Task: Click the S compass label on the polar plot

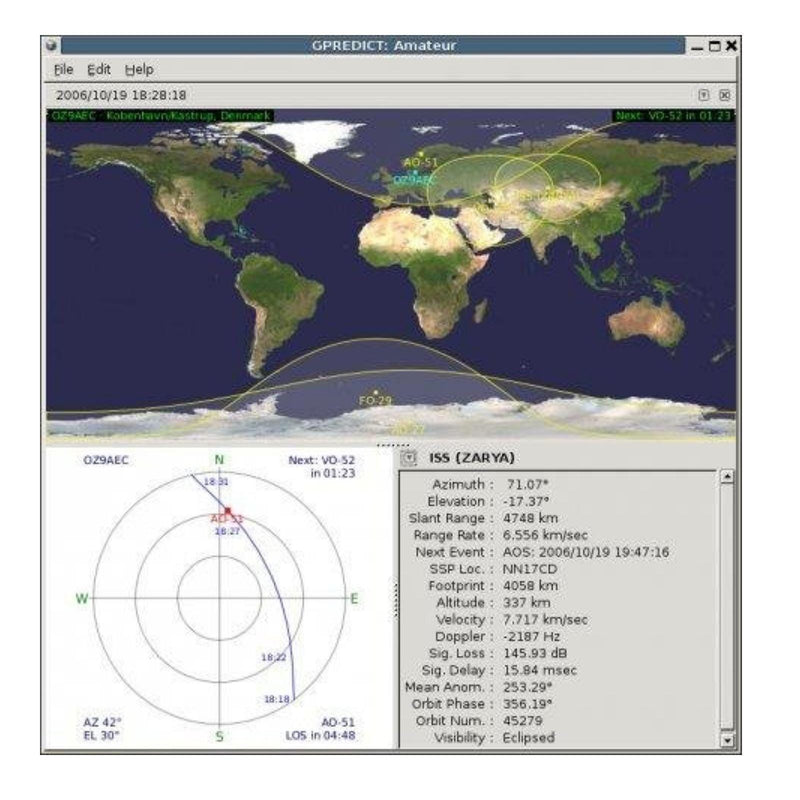Action: (x=219, y=737)
